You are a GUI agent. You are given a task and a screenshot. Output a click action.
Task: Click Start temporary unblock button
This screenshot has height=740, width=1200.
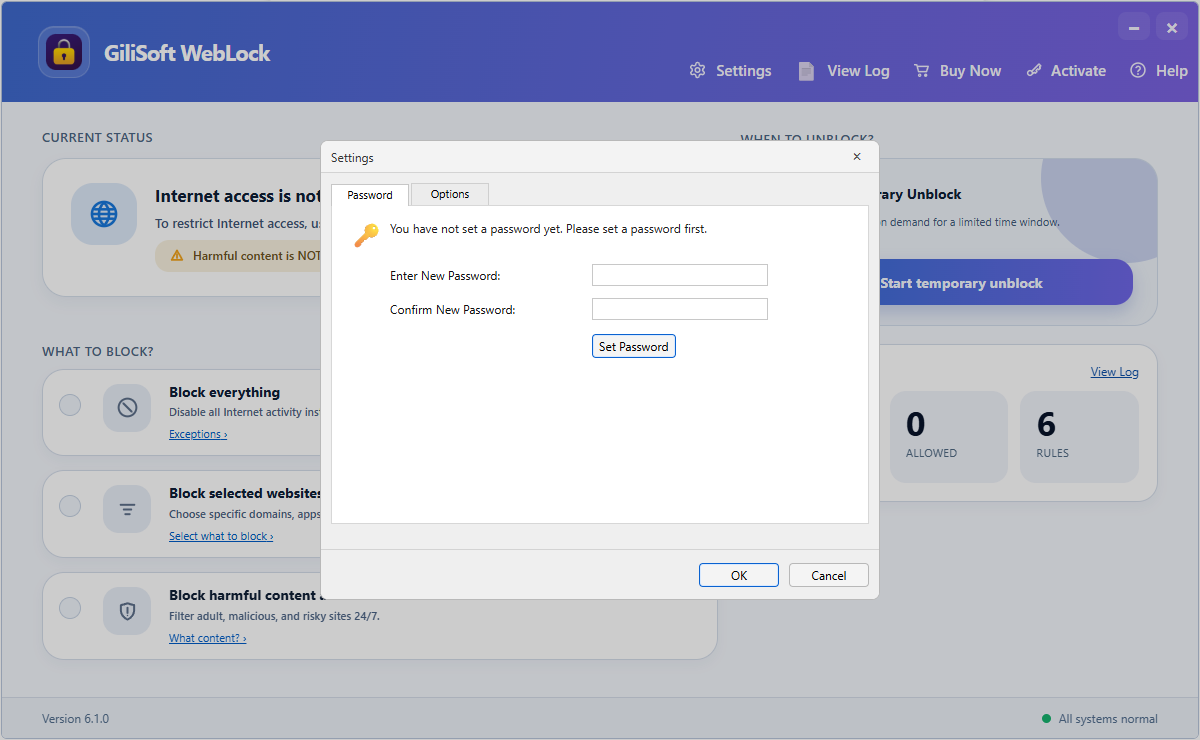[x=1005, y=283]
